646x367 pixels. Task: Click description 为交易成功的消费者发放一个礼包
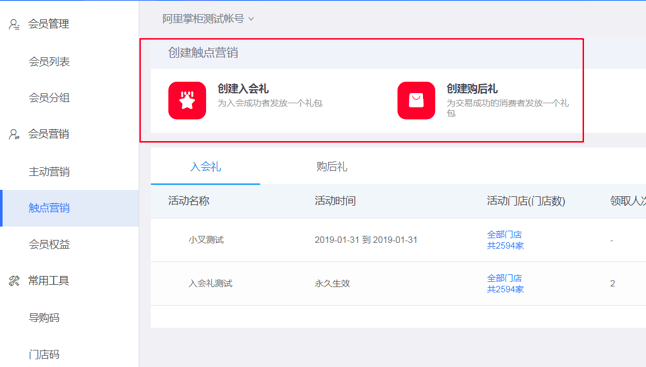508,108
